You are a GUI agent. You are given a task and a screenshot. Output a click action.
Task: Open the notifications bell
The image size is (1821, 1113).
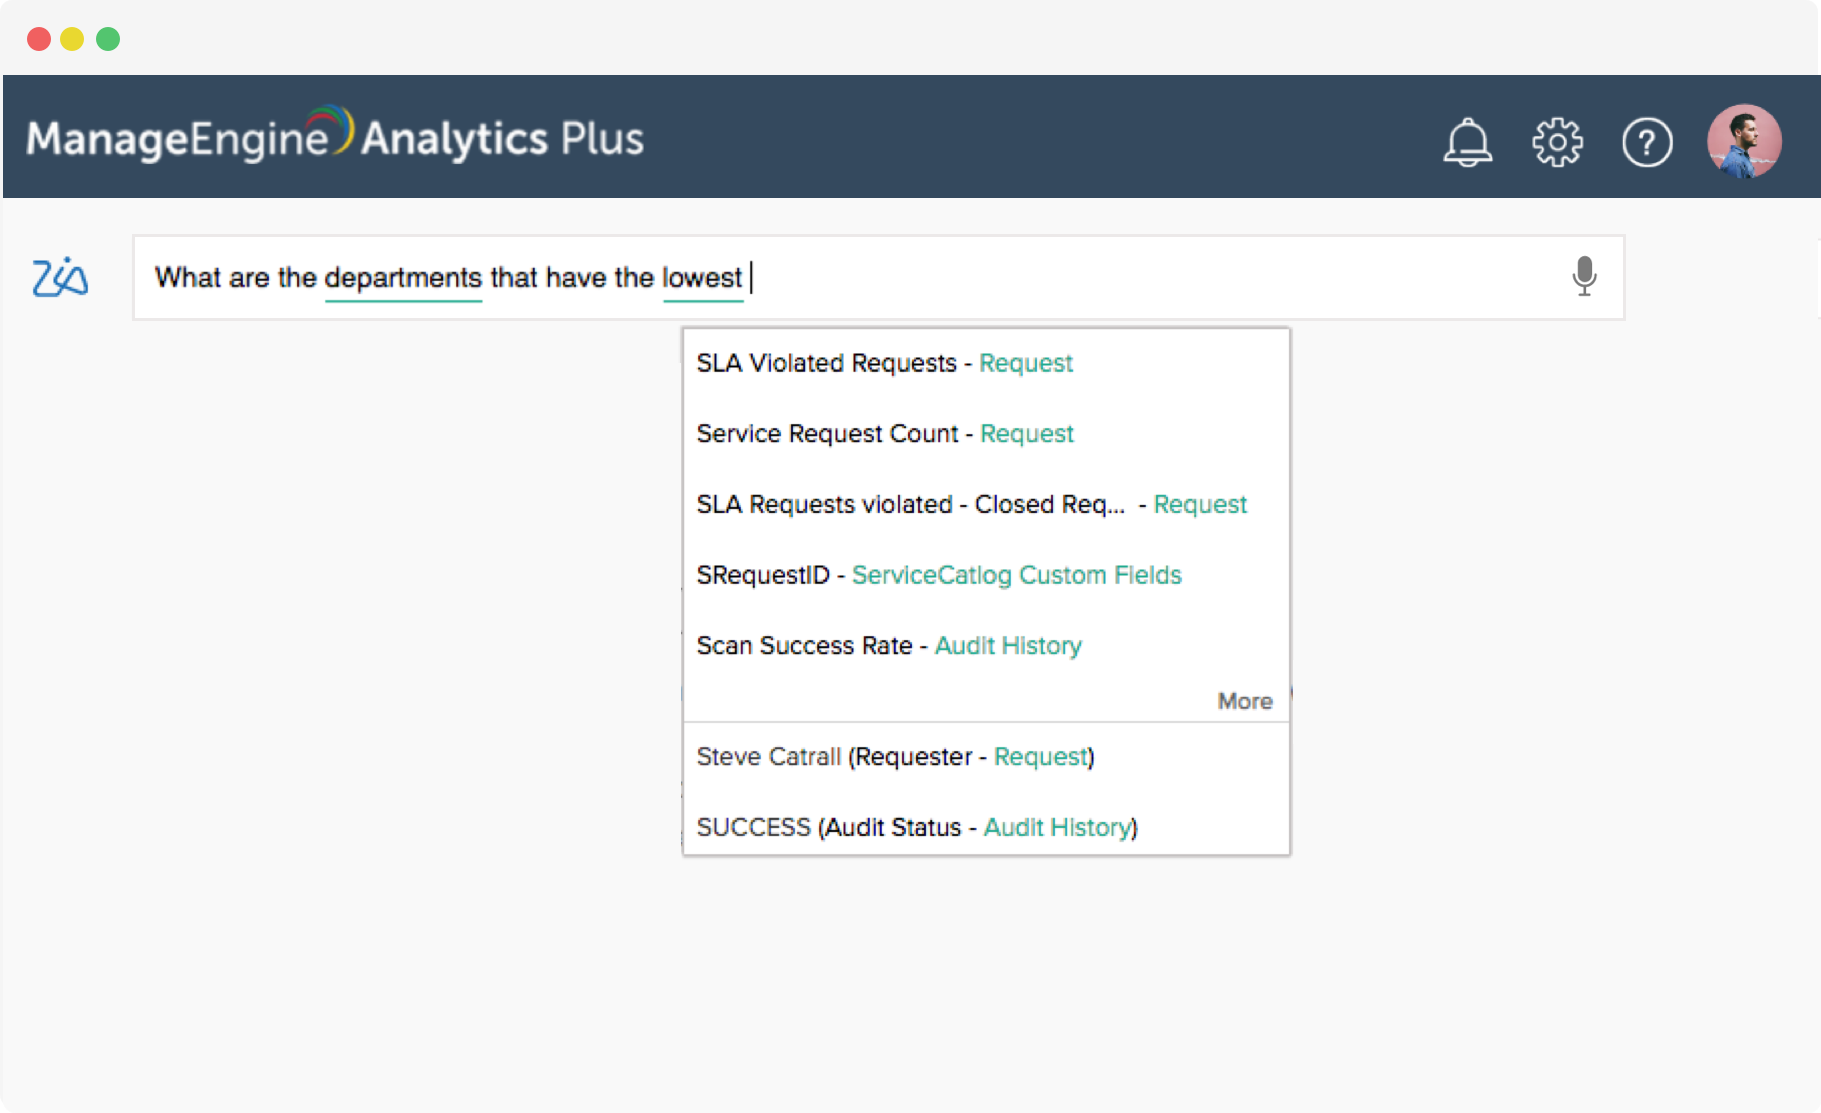coord(1467,142)
